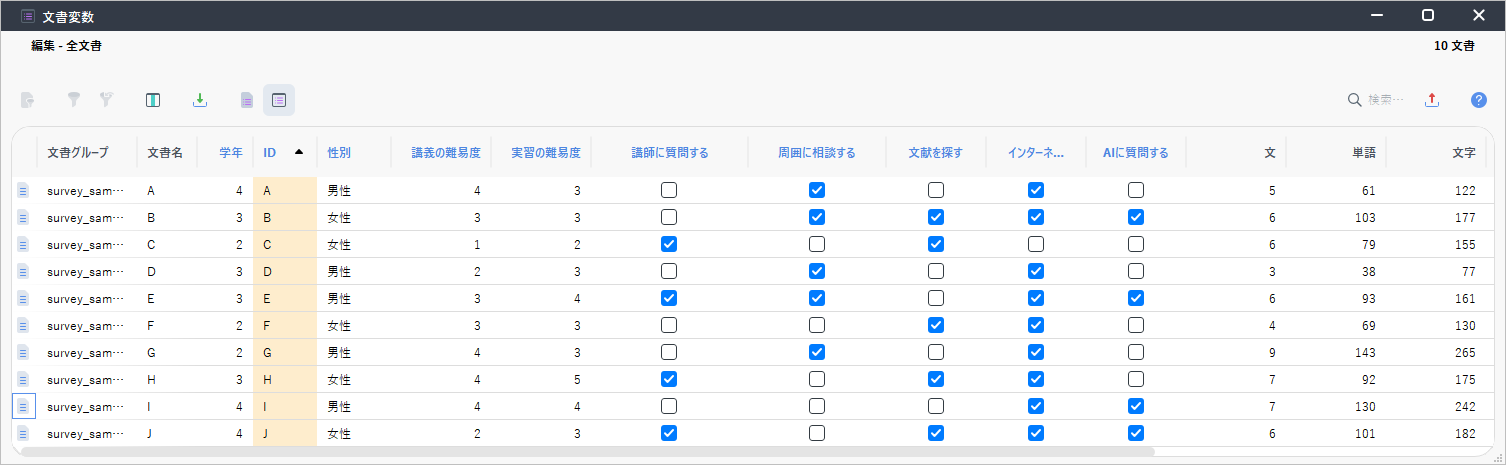
Task: Click the column selection icon in the toolbar
Action: pyautogui.click(x=153, y=100)
